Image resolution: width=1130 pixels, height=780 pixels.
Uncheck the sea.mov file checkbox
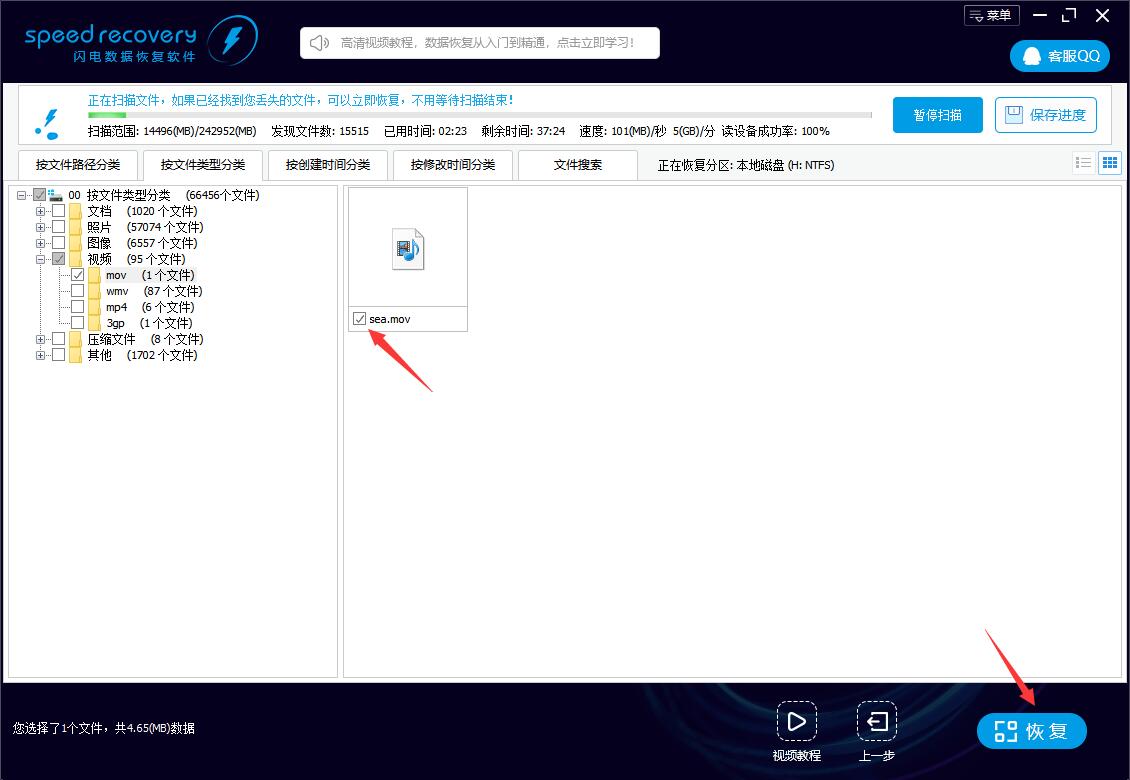coord(360,318)
